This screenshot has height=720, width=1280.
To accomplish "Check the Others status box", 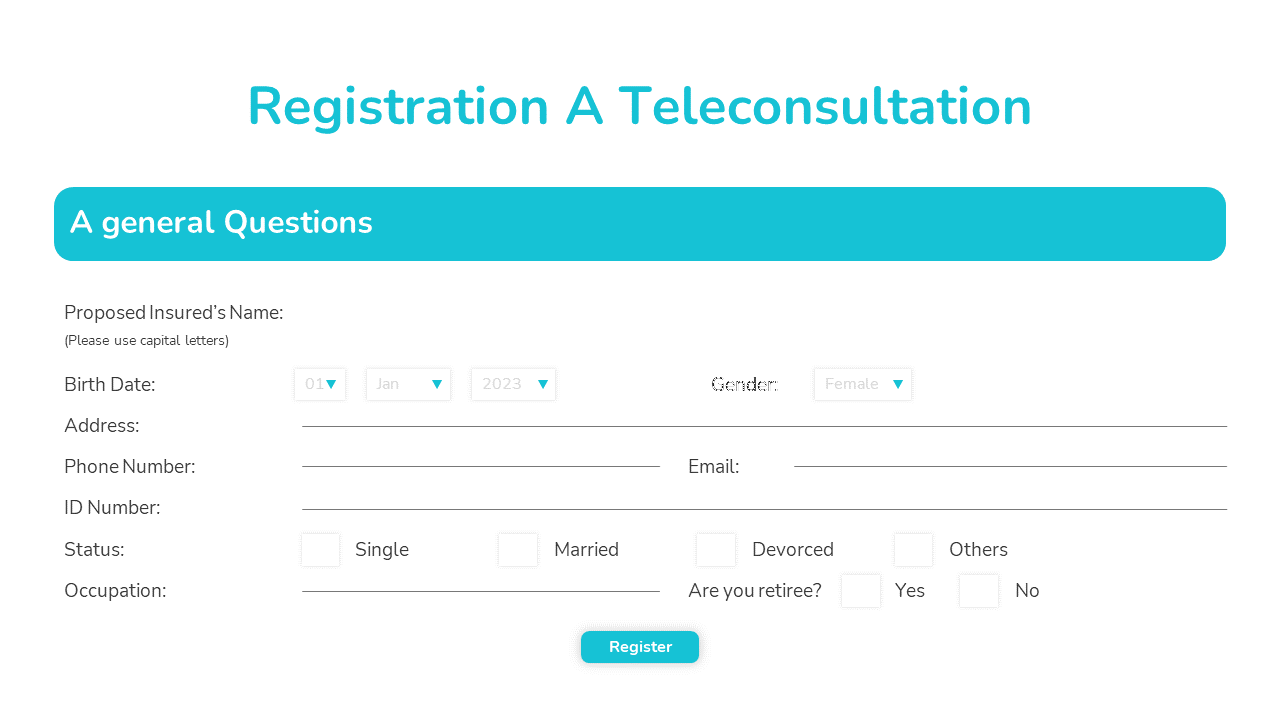I will point(914,550).
